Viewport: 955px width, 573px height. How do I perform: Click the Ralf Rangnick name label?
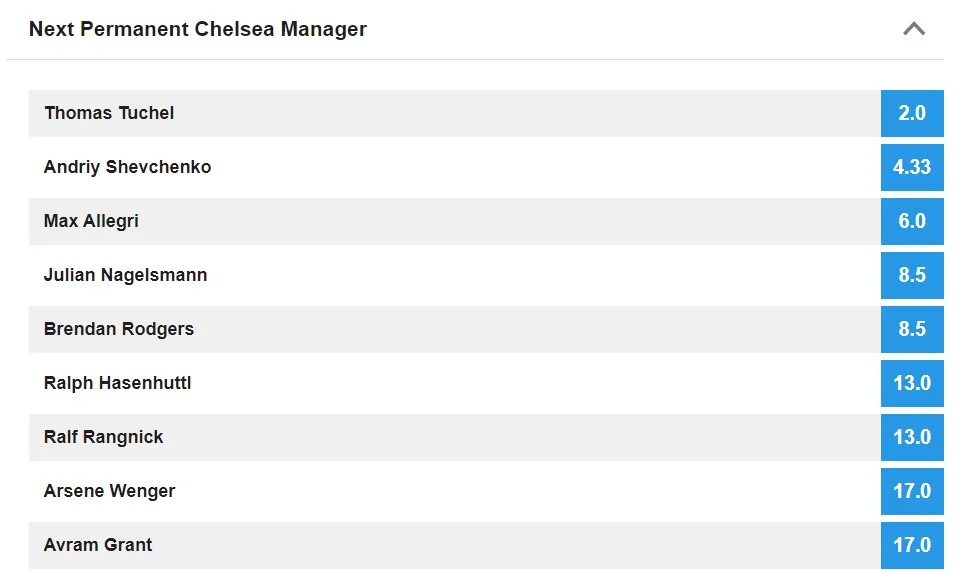coord(103,437)
